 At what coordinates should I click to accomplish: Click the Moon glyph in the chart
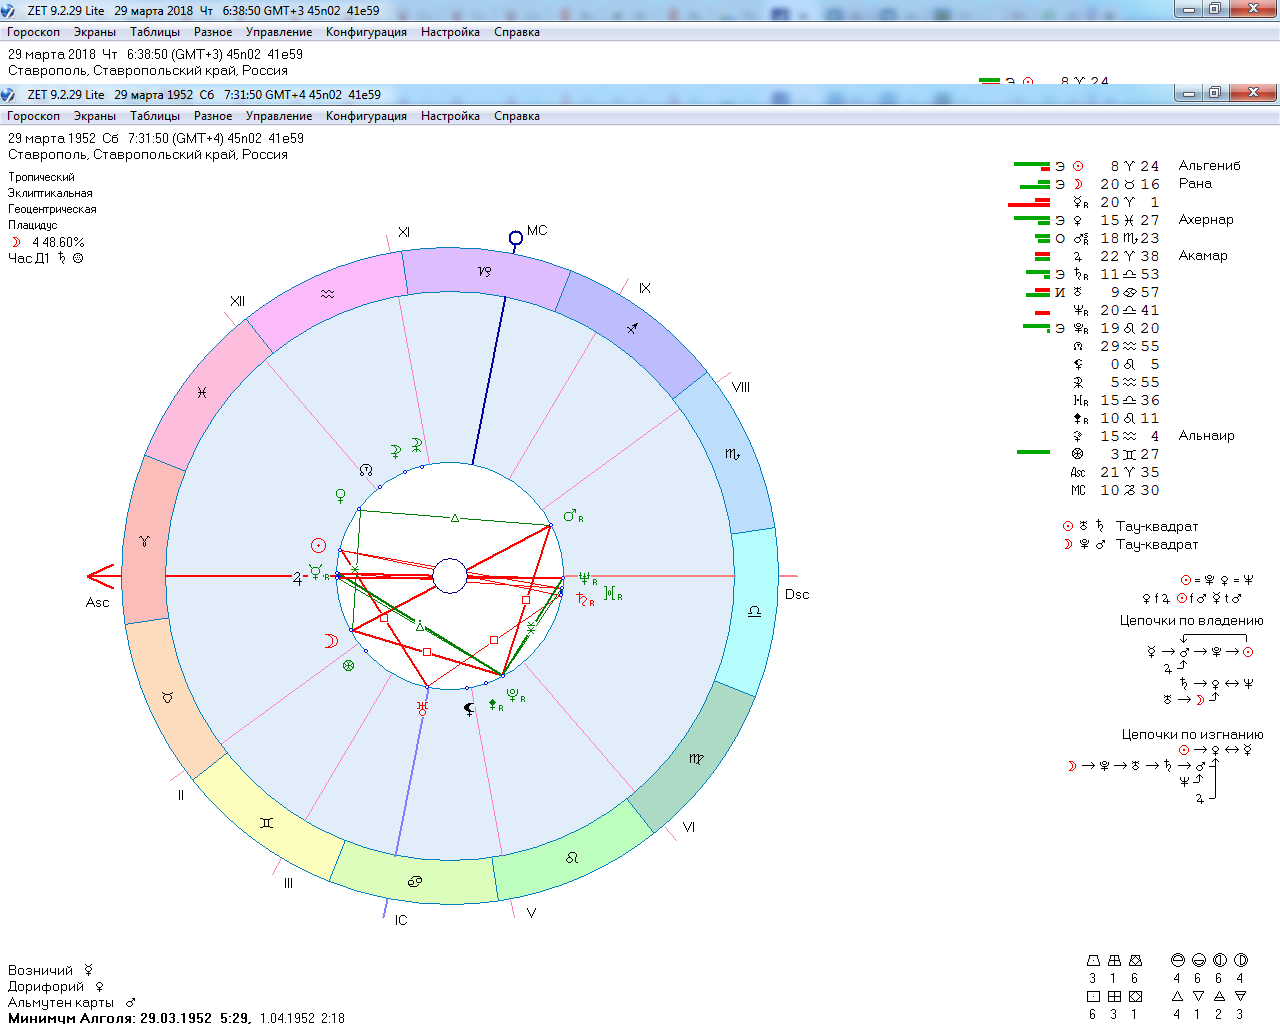click(x=330, y=641)
